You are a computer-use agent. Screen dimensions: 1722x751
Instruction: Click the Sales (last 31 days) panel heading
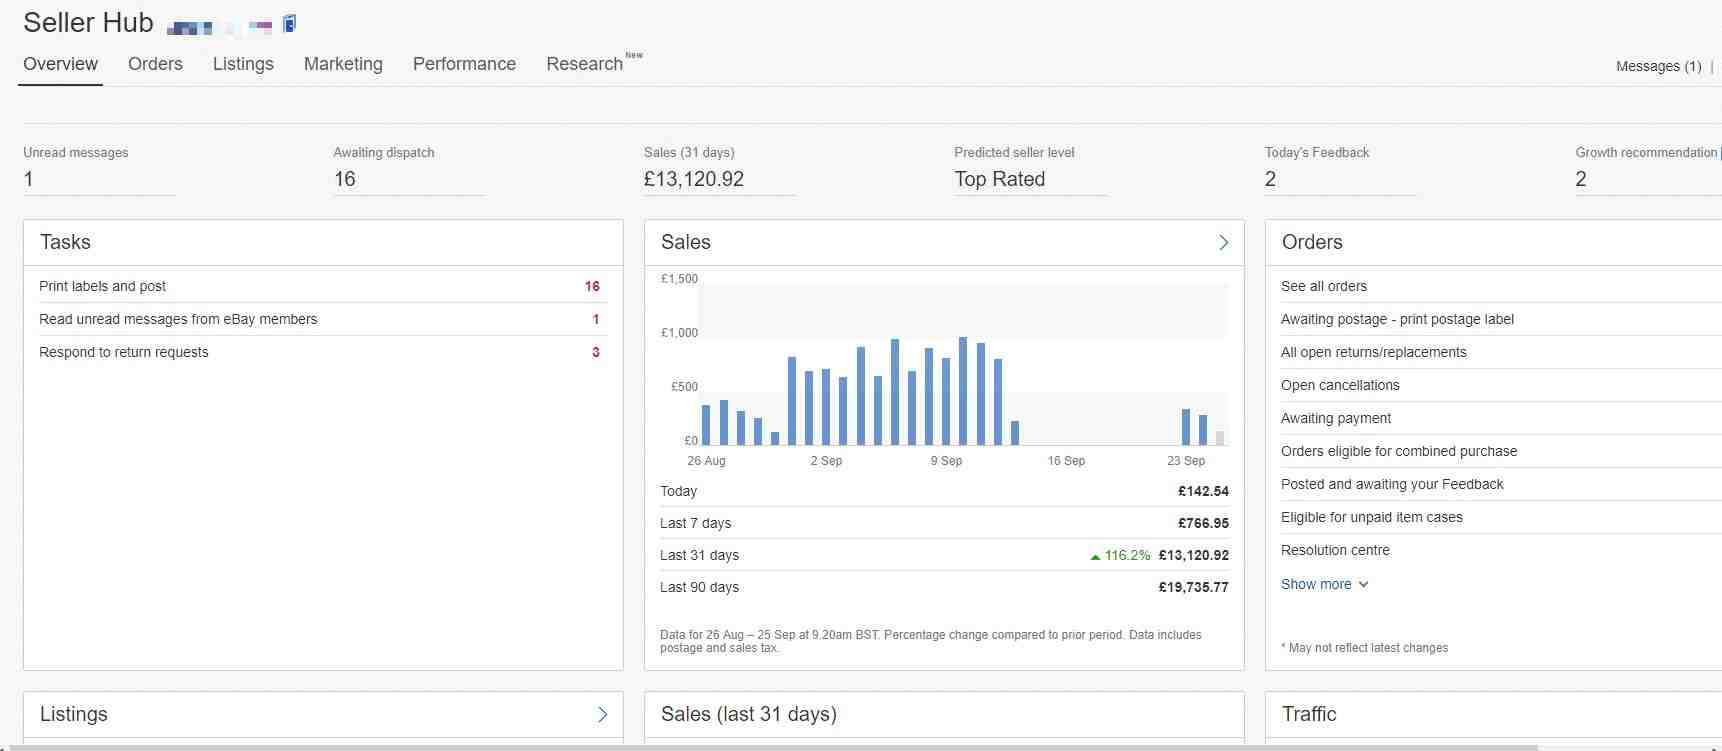point(749,714)
